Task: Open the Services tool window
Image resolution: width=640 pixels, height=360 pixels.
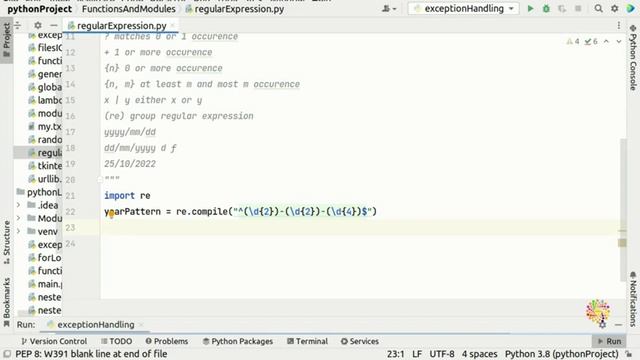Action: 360,341
